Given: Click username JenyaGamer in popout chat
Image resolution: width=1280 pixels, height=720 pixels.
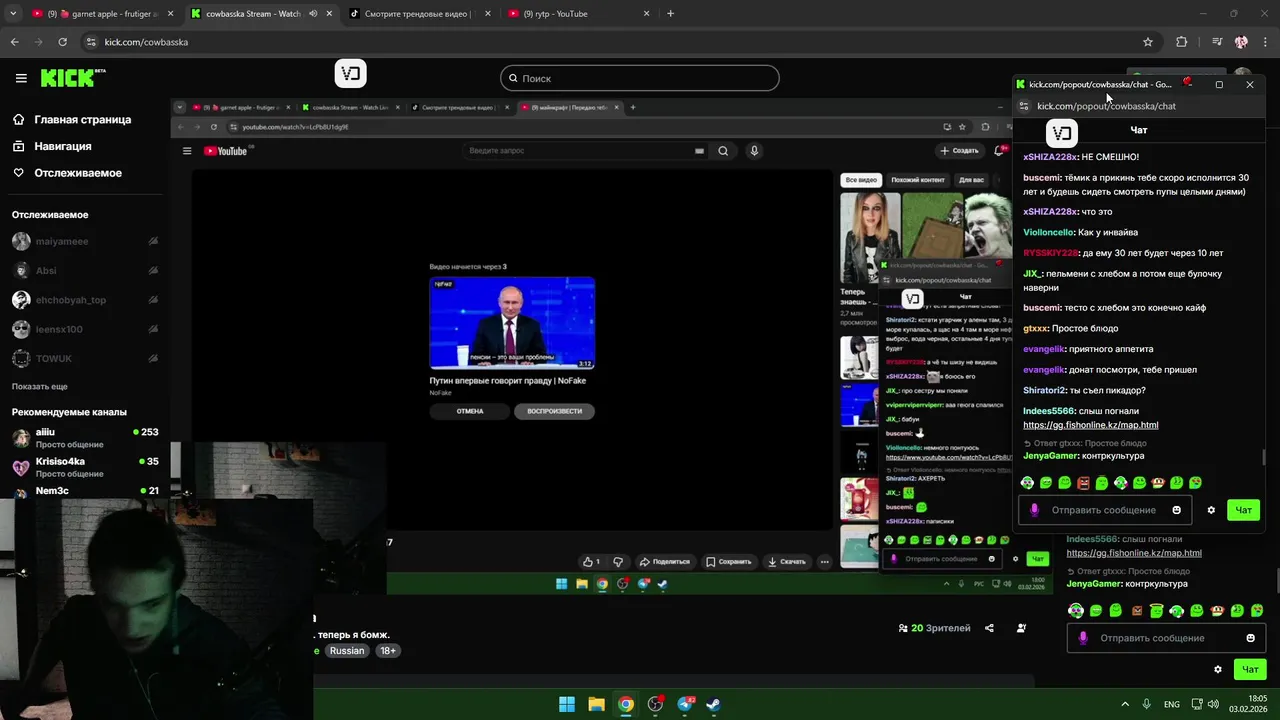Looking at the screenshot, I should [x=1050, y=456].
